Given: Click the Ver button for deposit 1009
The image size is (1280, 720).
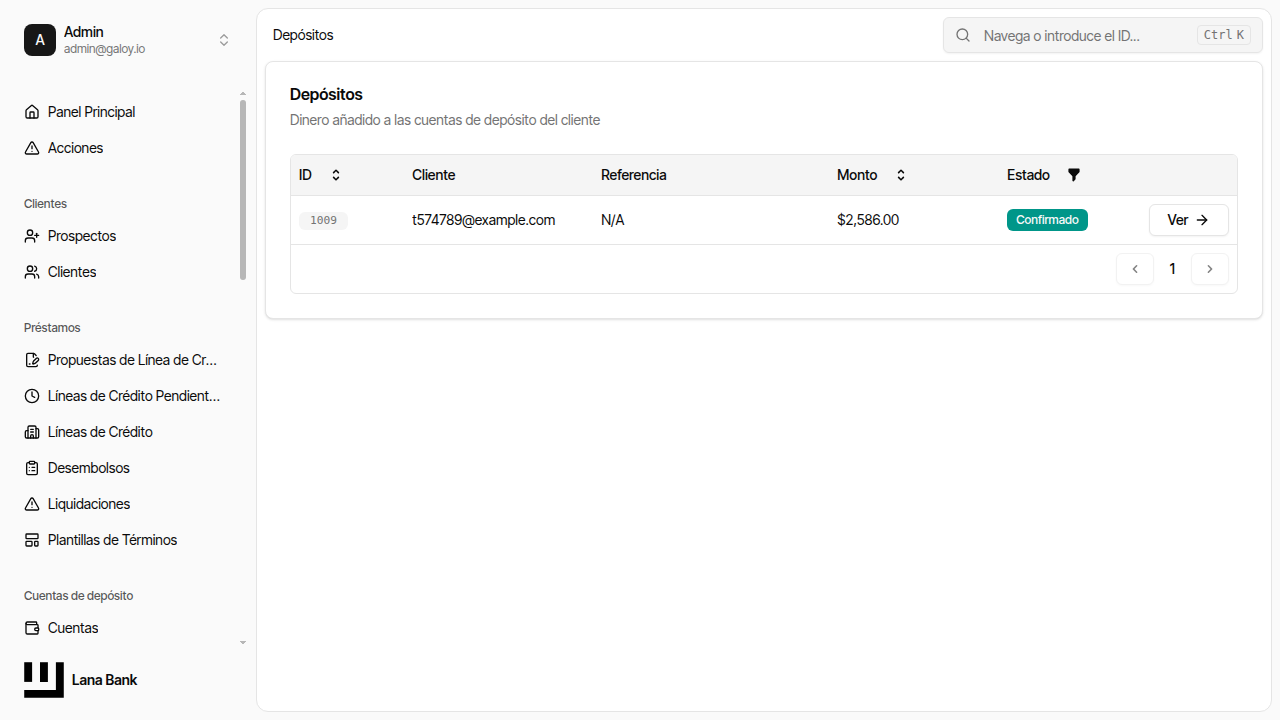Looking at the screenshot, I should (1189, 220).
